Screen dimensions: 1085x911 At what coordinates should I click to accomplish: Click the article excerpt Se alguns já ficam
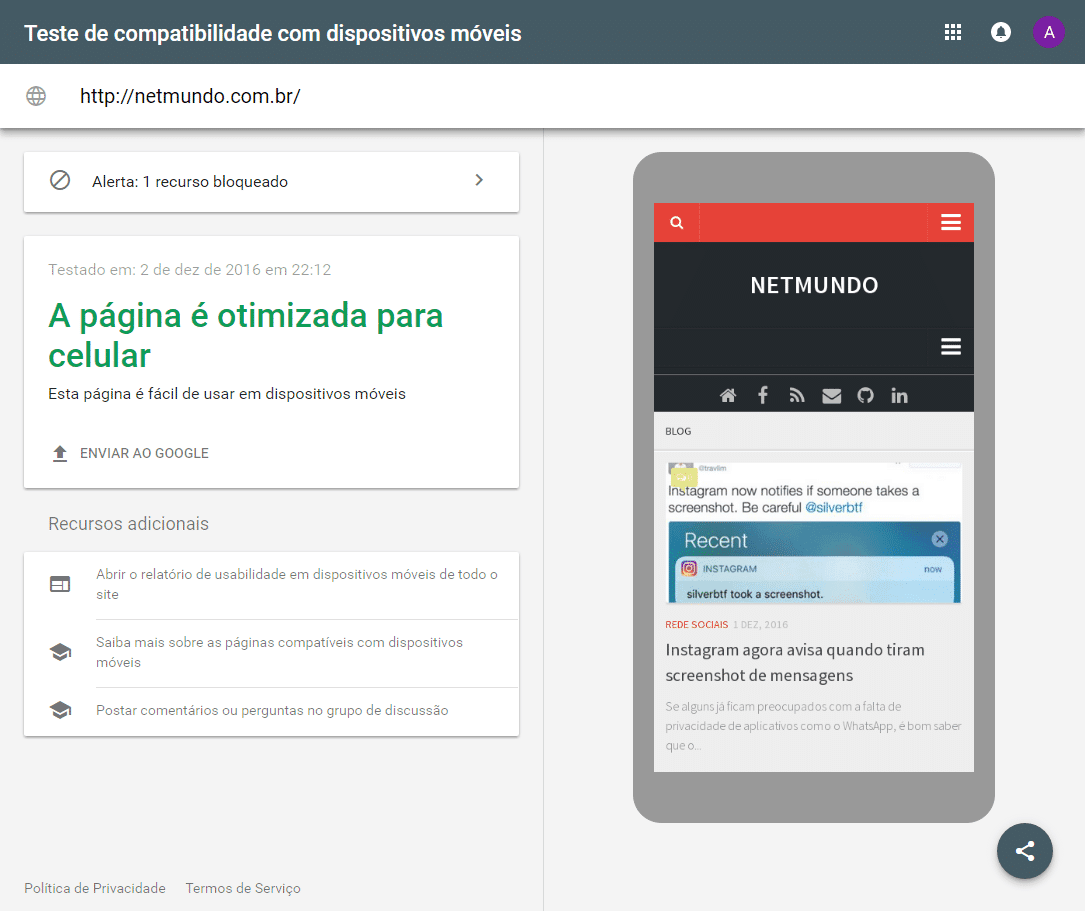pos(814,726)
